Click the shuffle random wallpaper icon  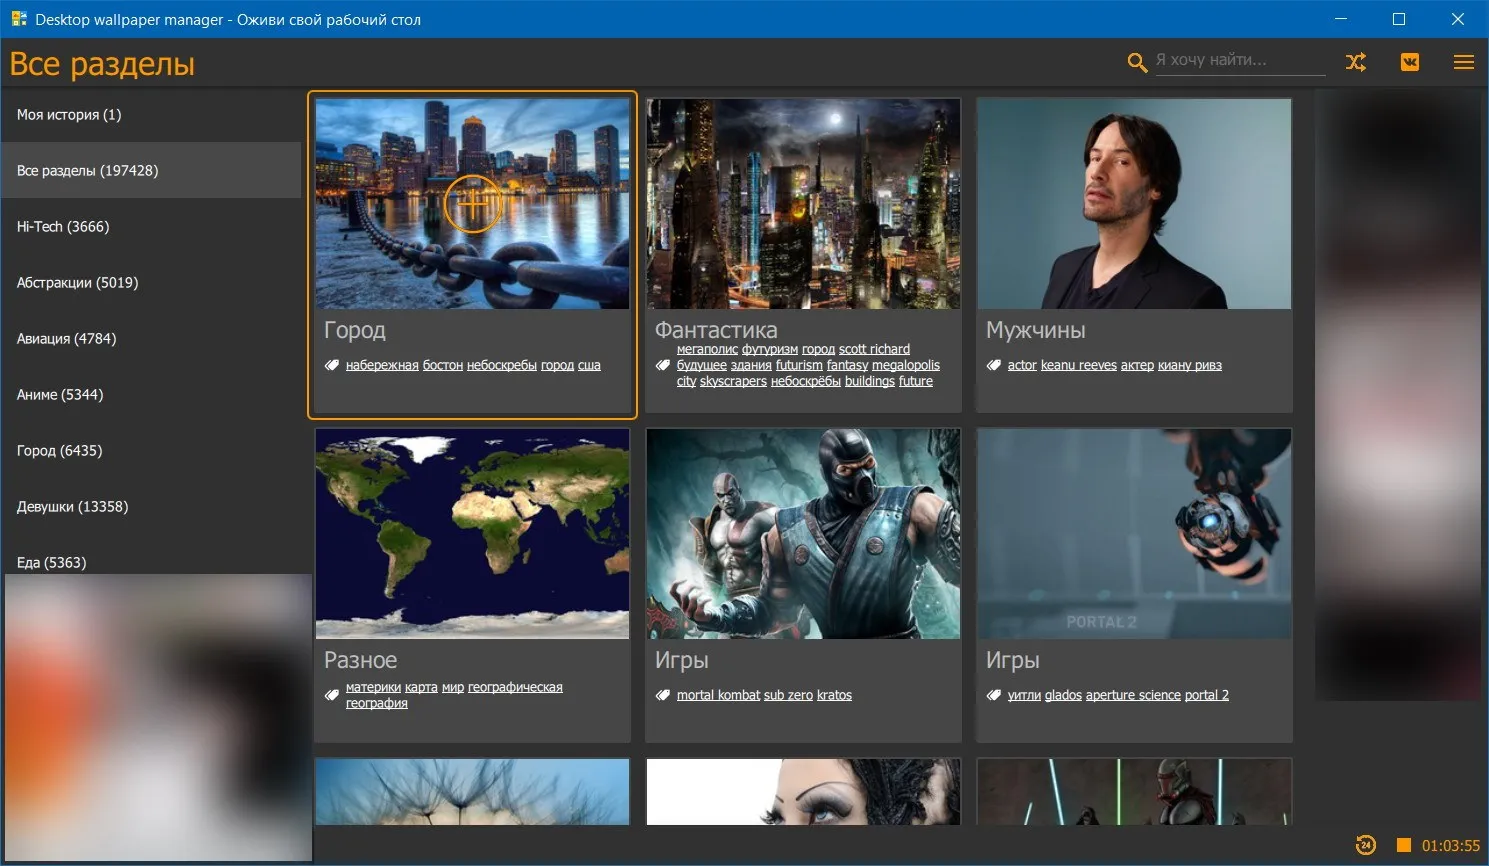[x=1355, y=62]
